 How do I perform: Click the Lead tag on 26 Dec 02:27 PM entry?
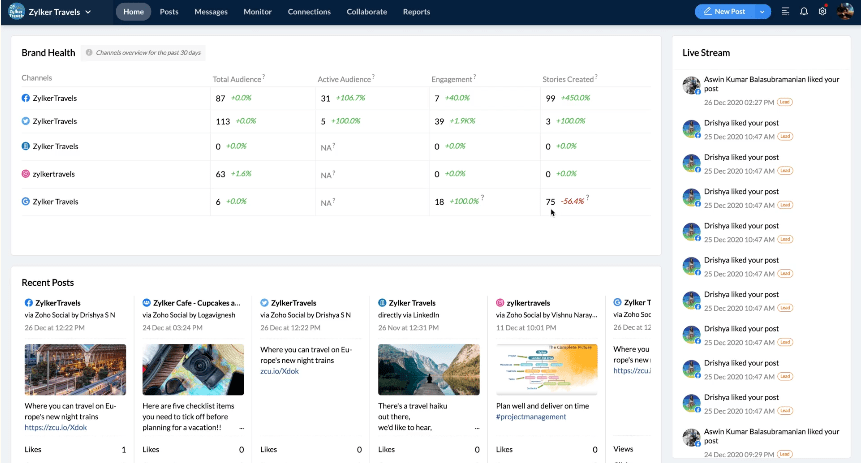tap(785, 102)
